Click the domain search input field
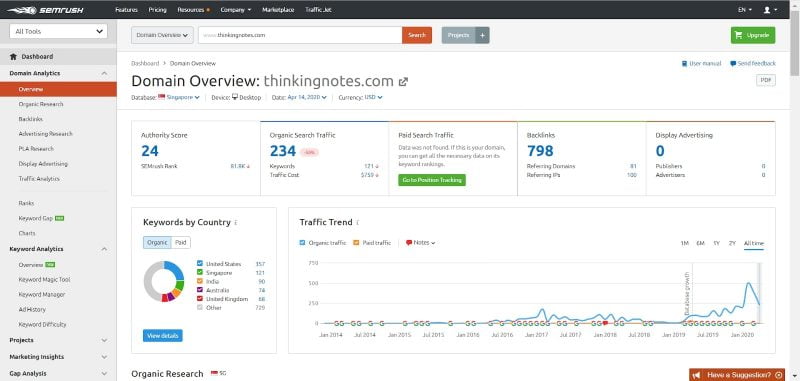The height and width of the screenshot is (381, 800). (x=300, y=35)
